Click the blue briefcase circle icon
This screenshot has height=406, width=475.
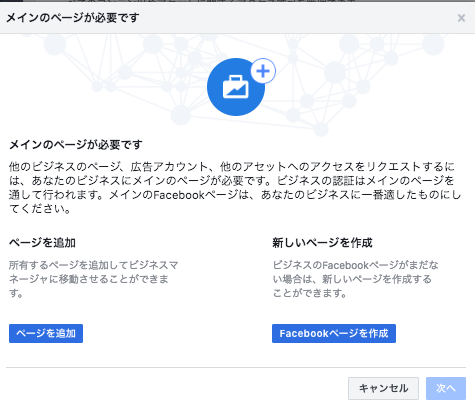[x=236, y=87]
